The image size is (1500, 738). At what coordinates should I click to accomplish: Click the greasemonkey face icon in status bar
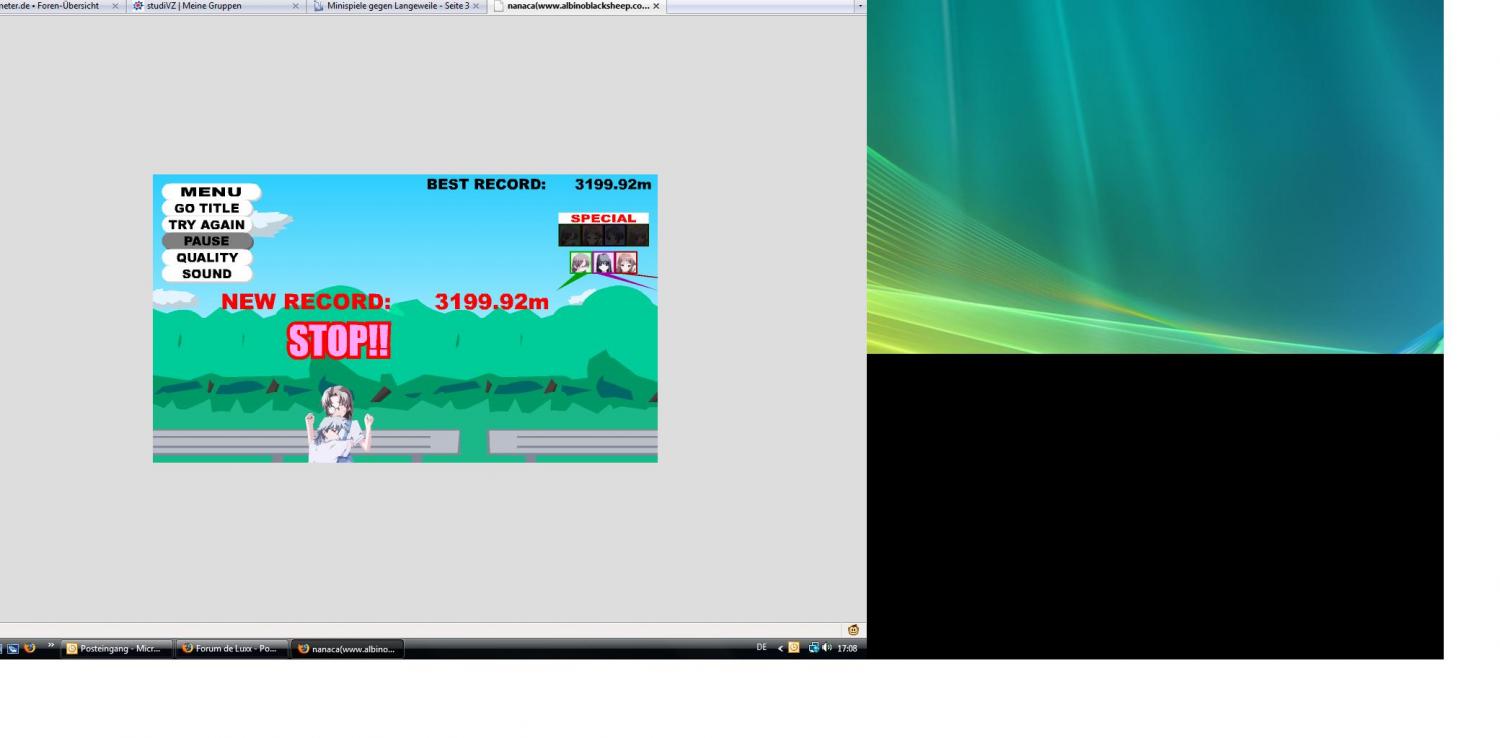(x=853, y=630)
